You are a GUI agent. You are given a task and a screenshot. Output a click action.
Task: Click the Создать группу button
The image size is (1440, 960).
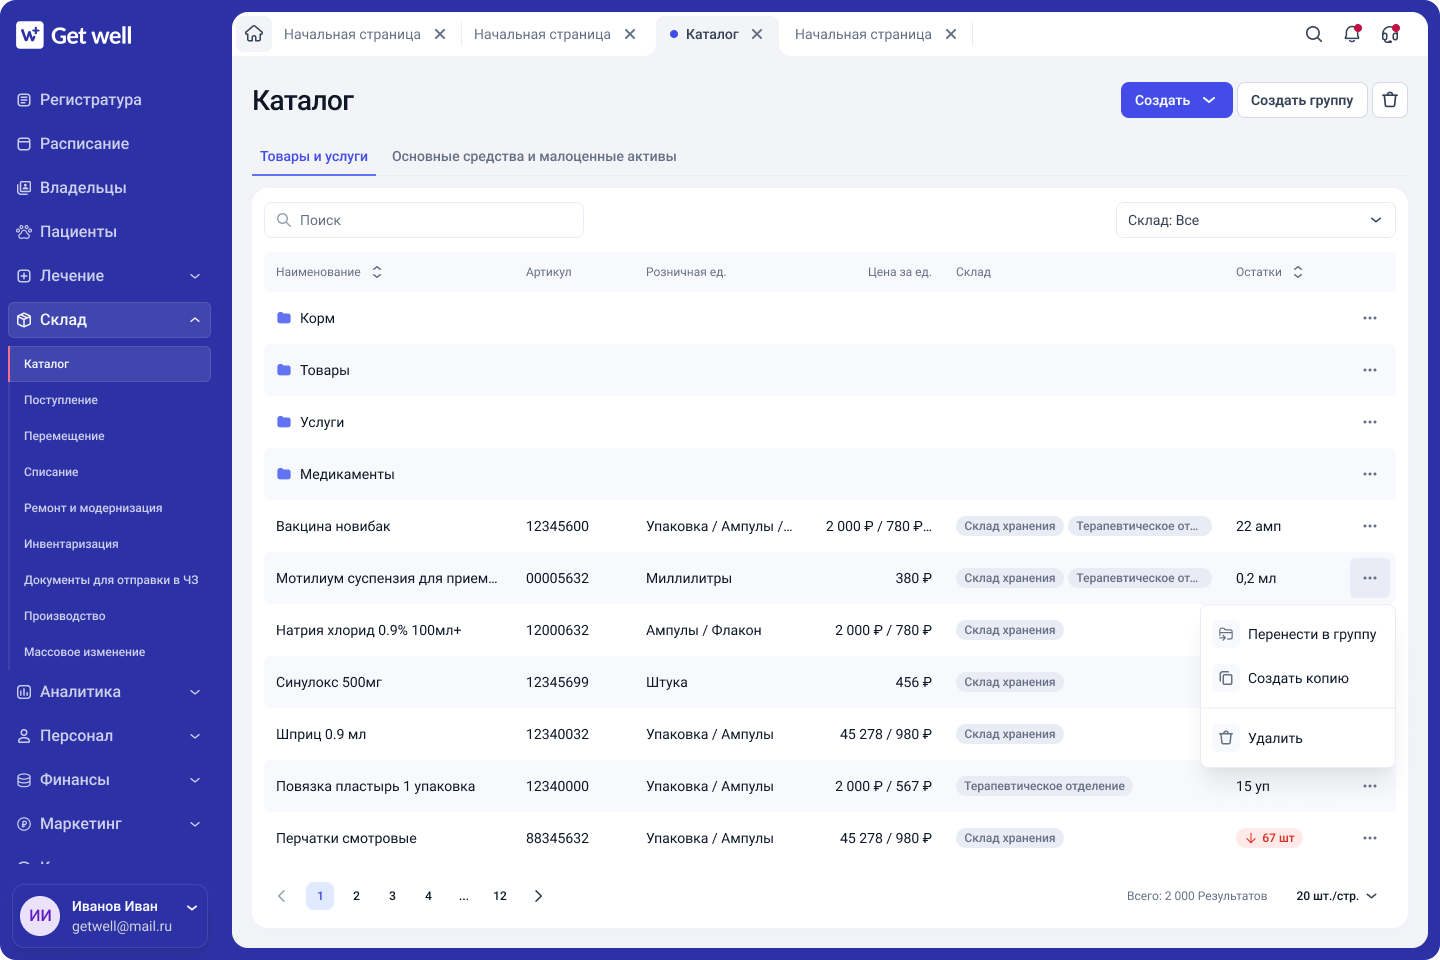[1302, 100]
